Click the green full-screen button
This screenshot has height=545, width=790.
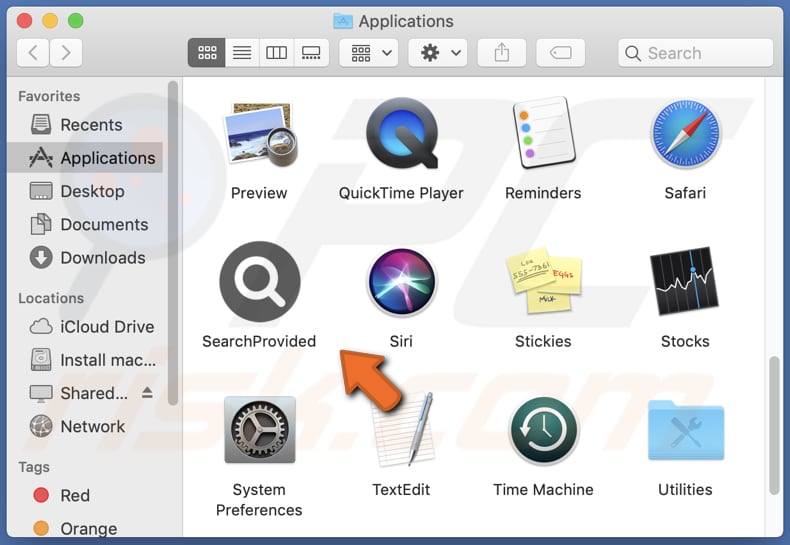point(76,21)
